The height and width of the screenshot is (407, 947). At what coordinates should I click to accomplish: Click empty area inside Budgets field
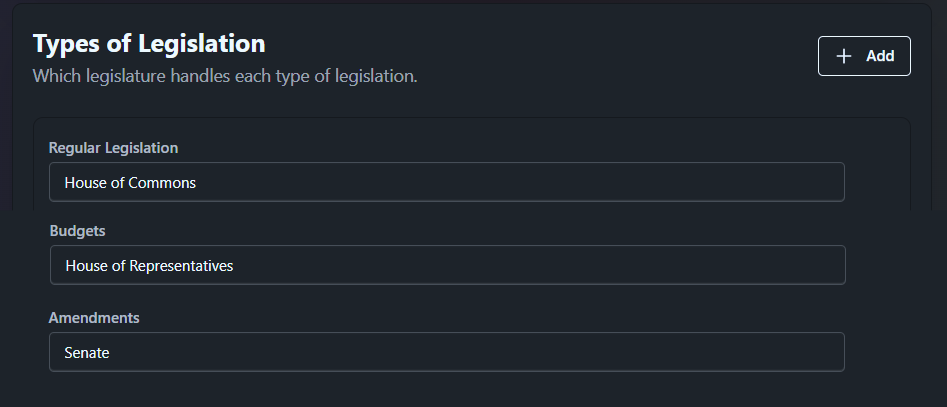coord(538,265)
